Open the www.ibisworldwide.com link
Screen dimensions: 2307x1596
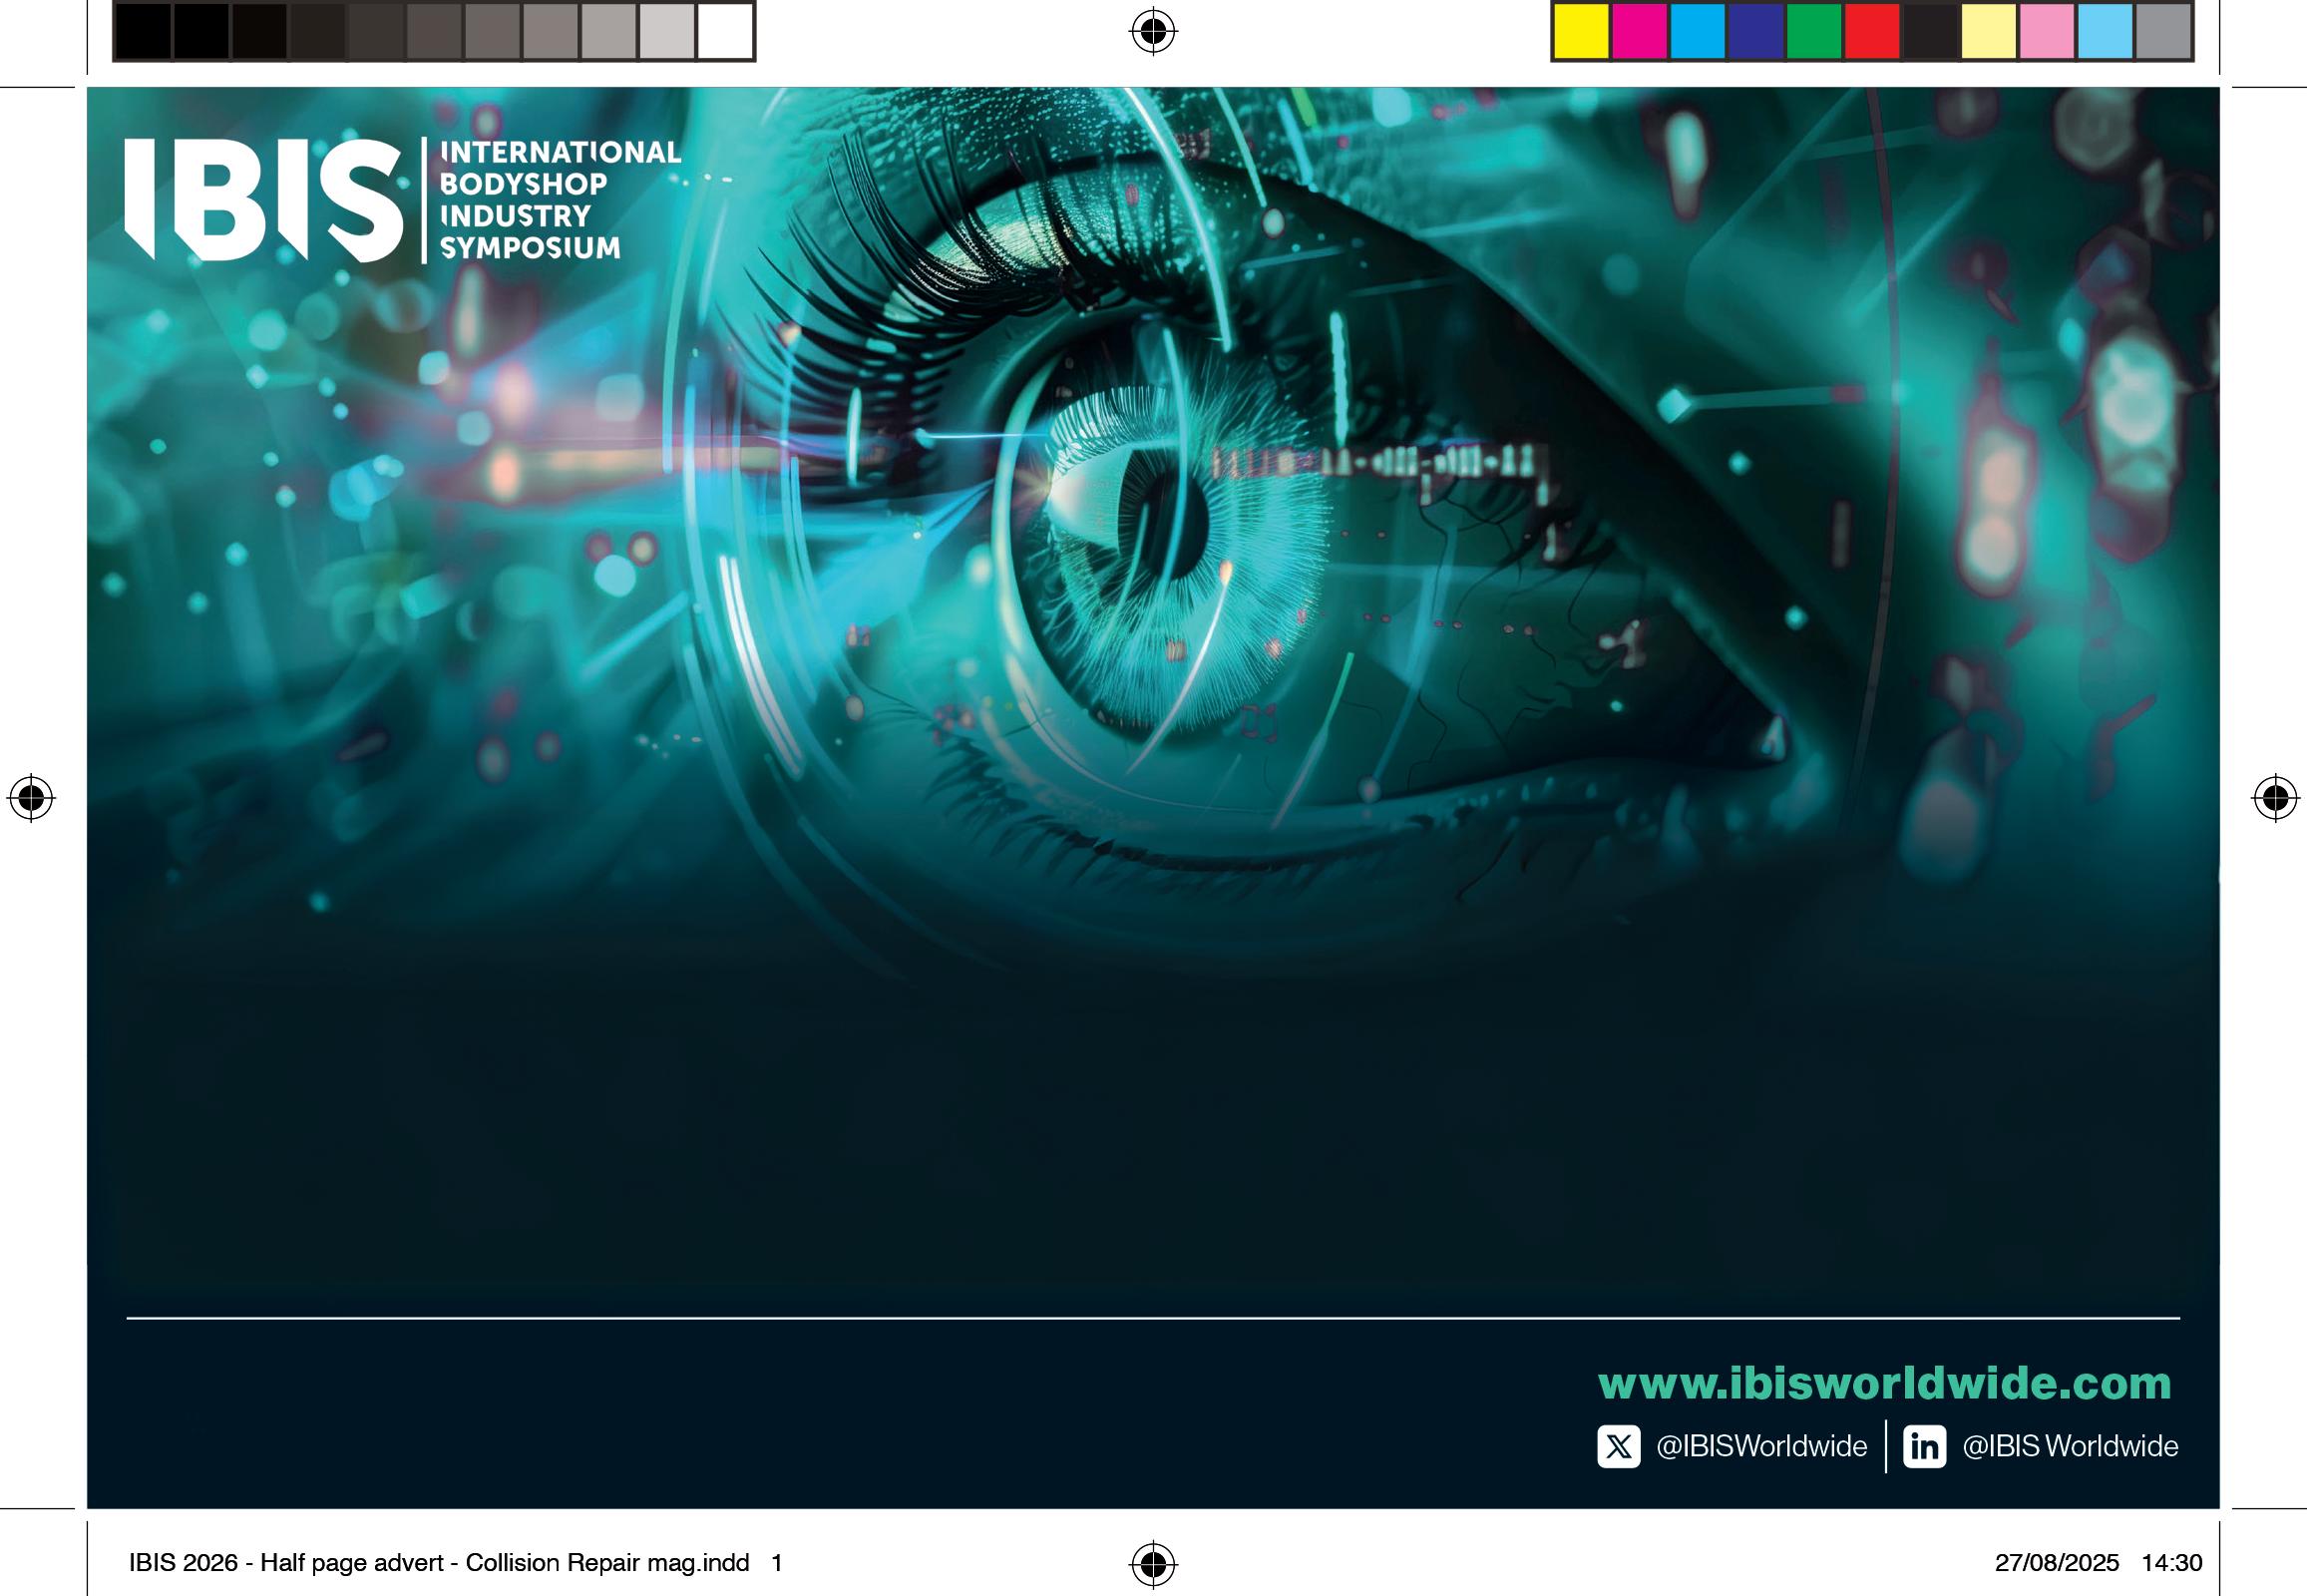tap(1884, 1383)
